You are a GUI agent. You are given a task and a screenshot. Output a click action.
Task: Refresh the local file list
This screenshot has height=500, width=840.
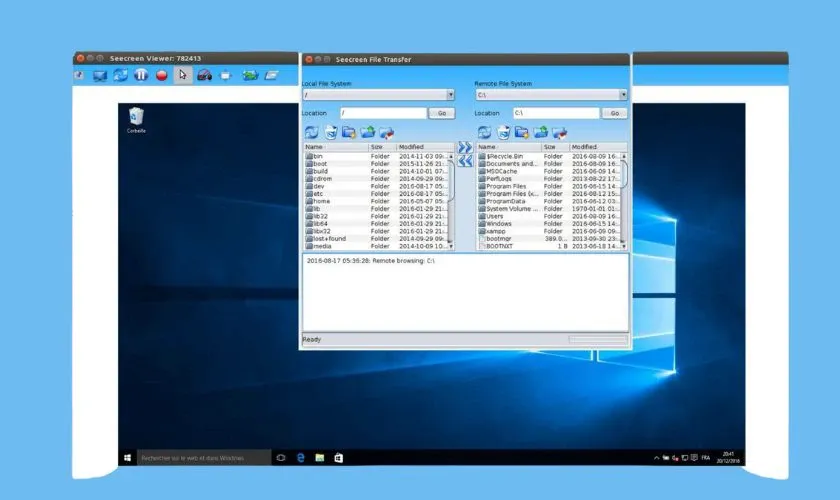312,132
